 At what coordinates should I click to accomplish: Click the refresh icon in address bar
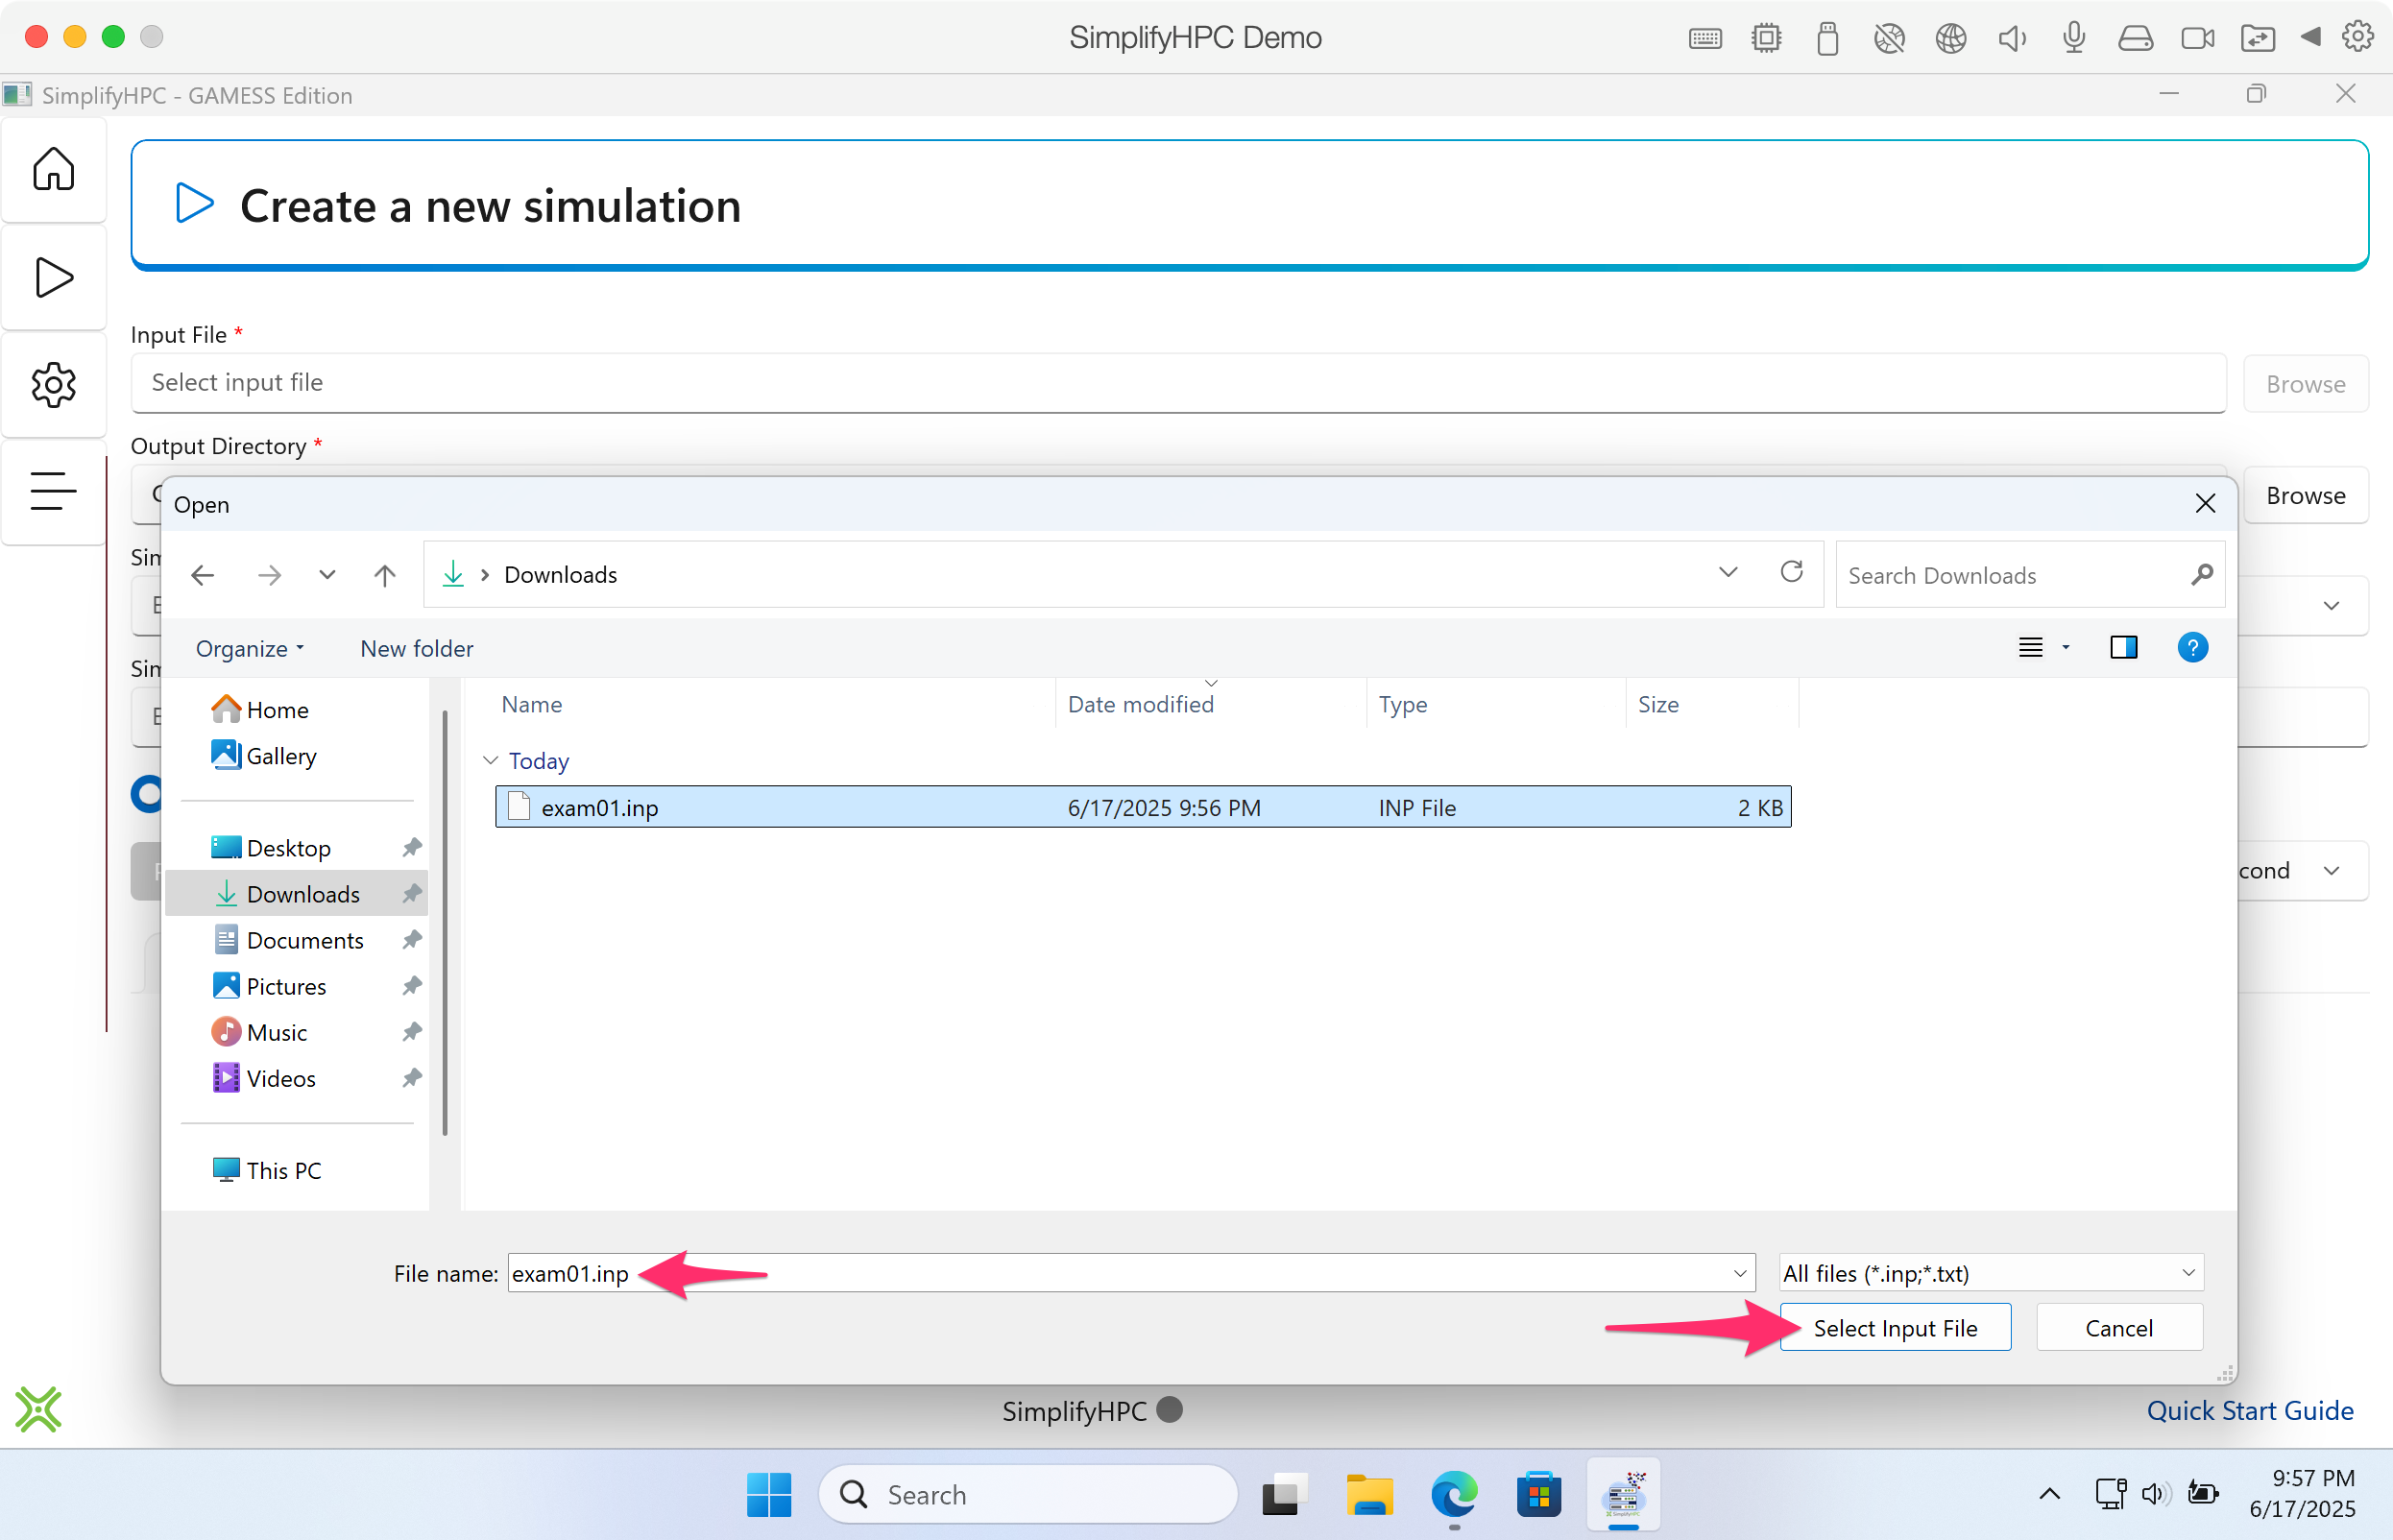click(x=1791, y=572)
